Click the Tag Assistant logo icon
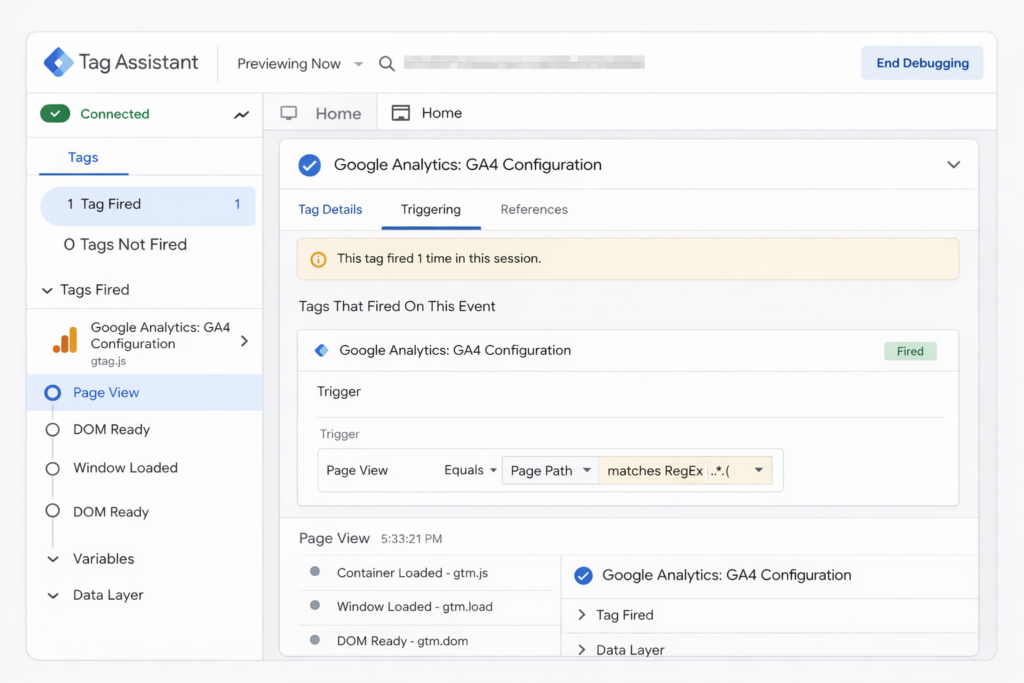1024x683 pixels. coord(59,62)
